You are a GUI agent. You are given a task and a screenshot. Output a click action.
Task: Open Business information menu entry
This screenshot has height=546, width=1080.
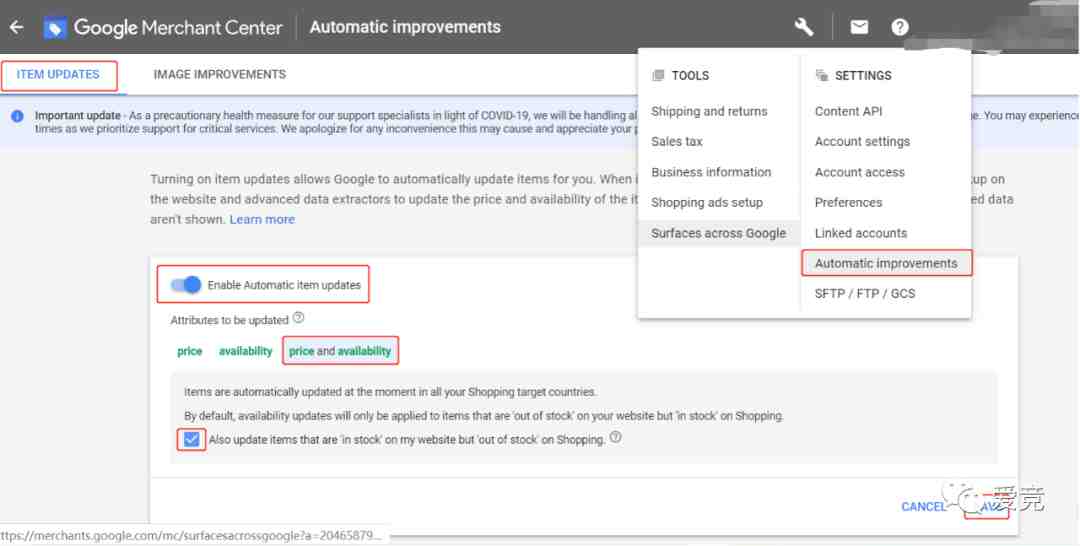[712, 172]
